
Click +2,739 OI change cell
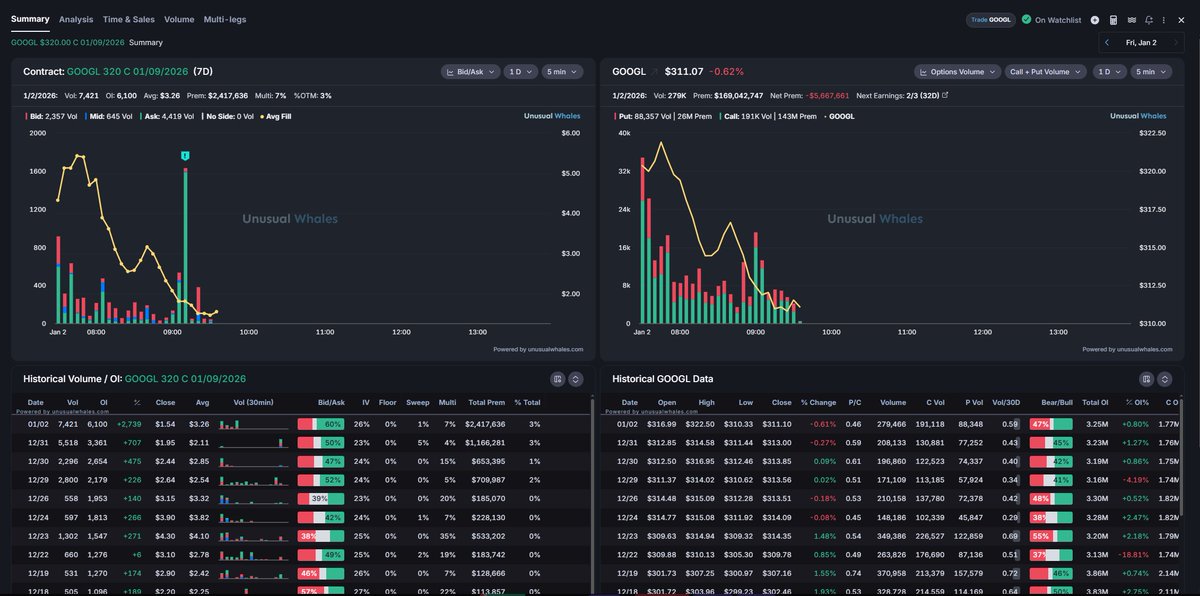[128, 424]
